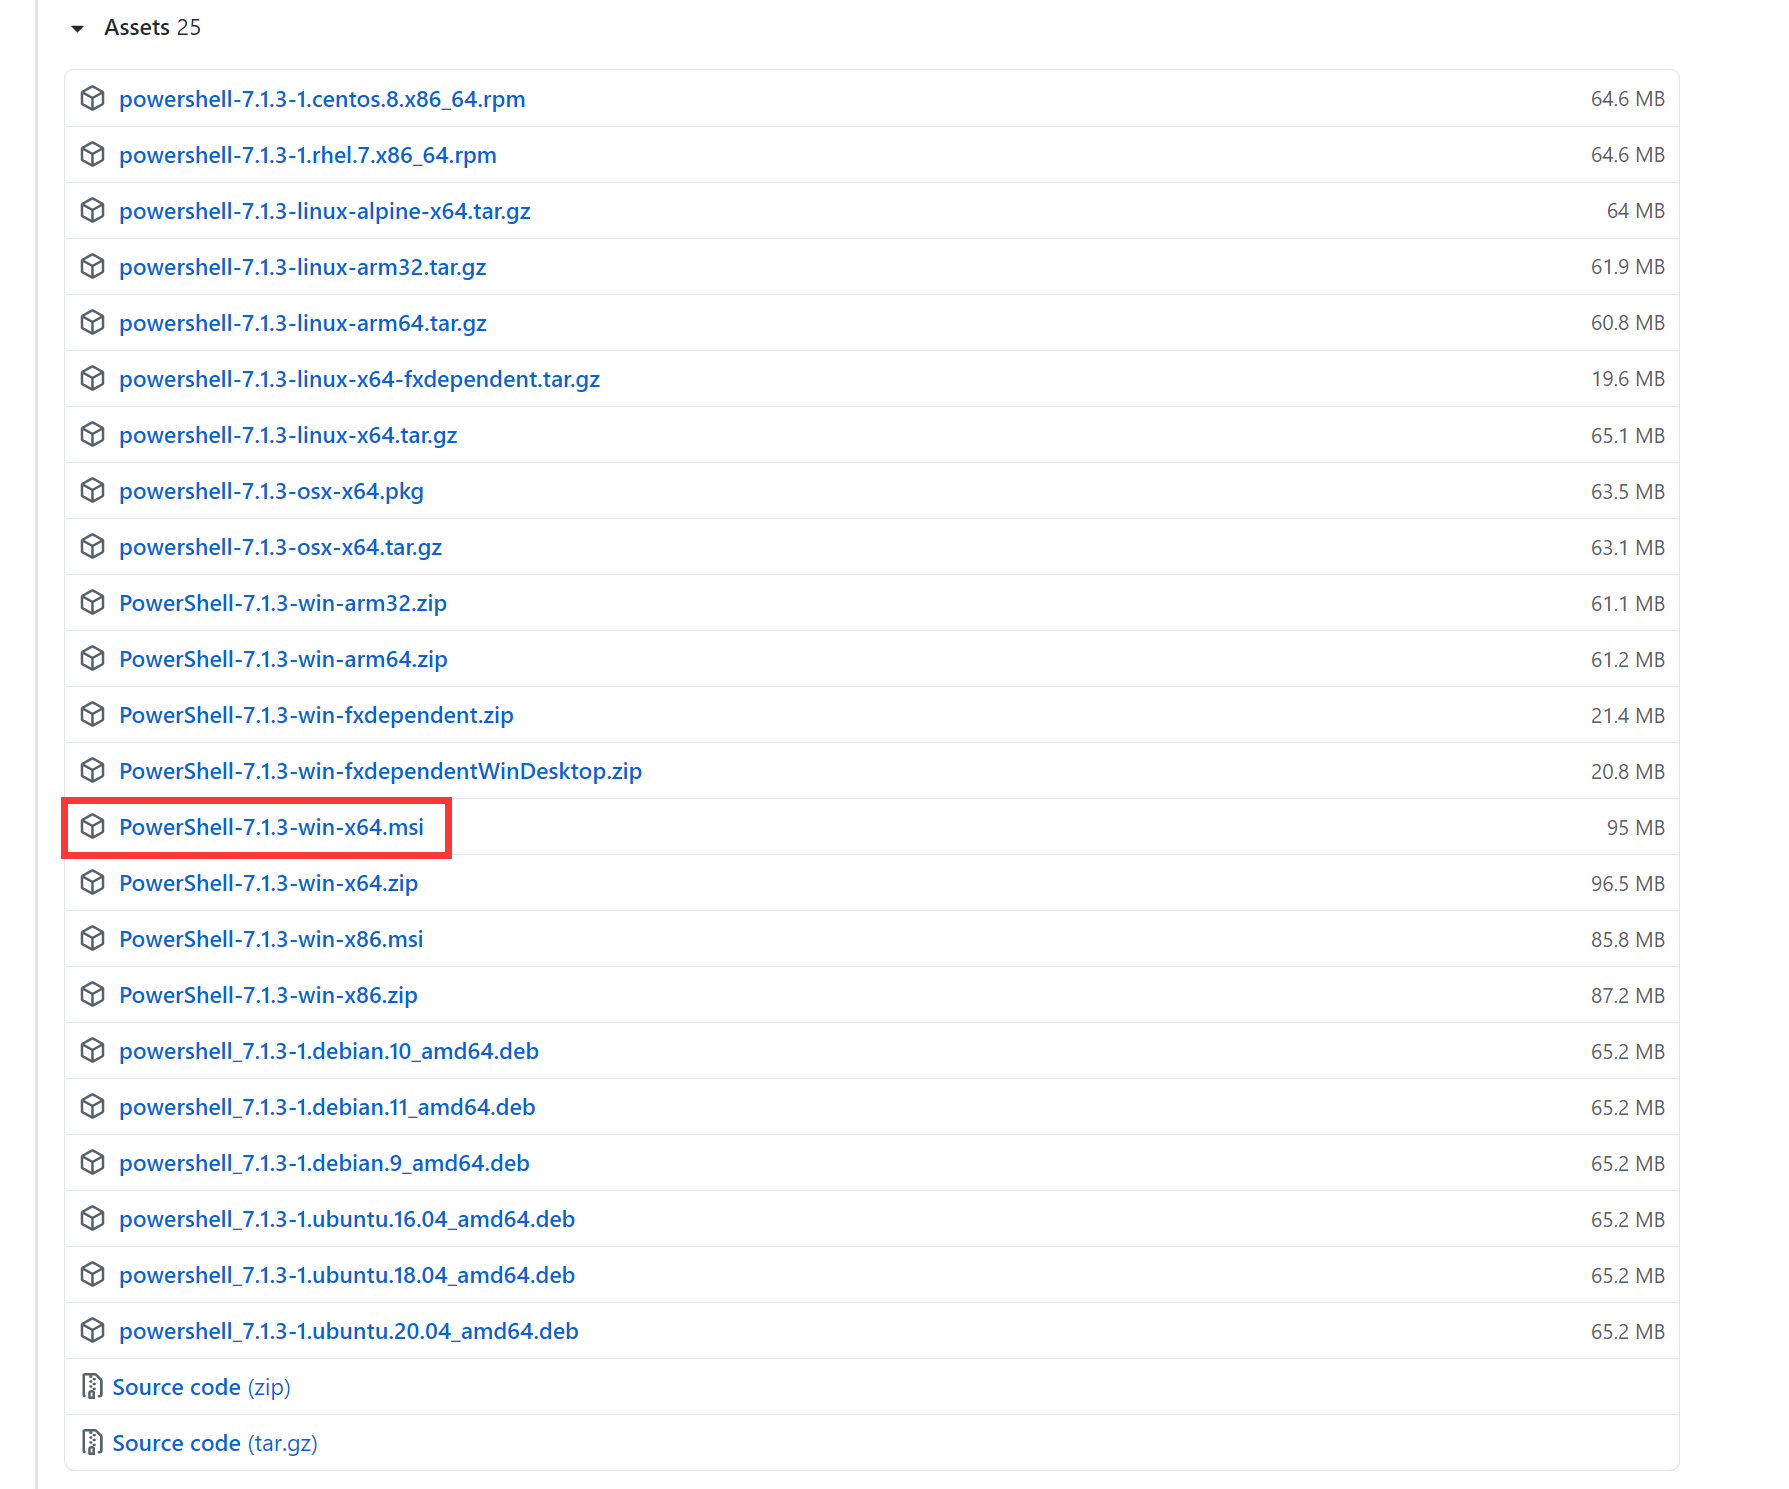Screen dimensions: 1789x1489
Task: Open powershell-7.1.3-linux-alpine-x64.tar.gz link
Action: click(325, 211)
